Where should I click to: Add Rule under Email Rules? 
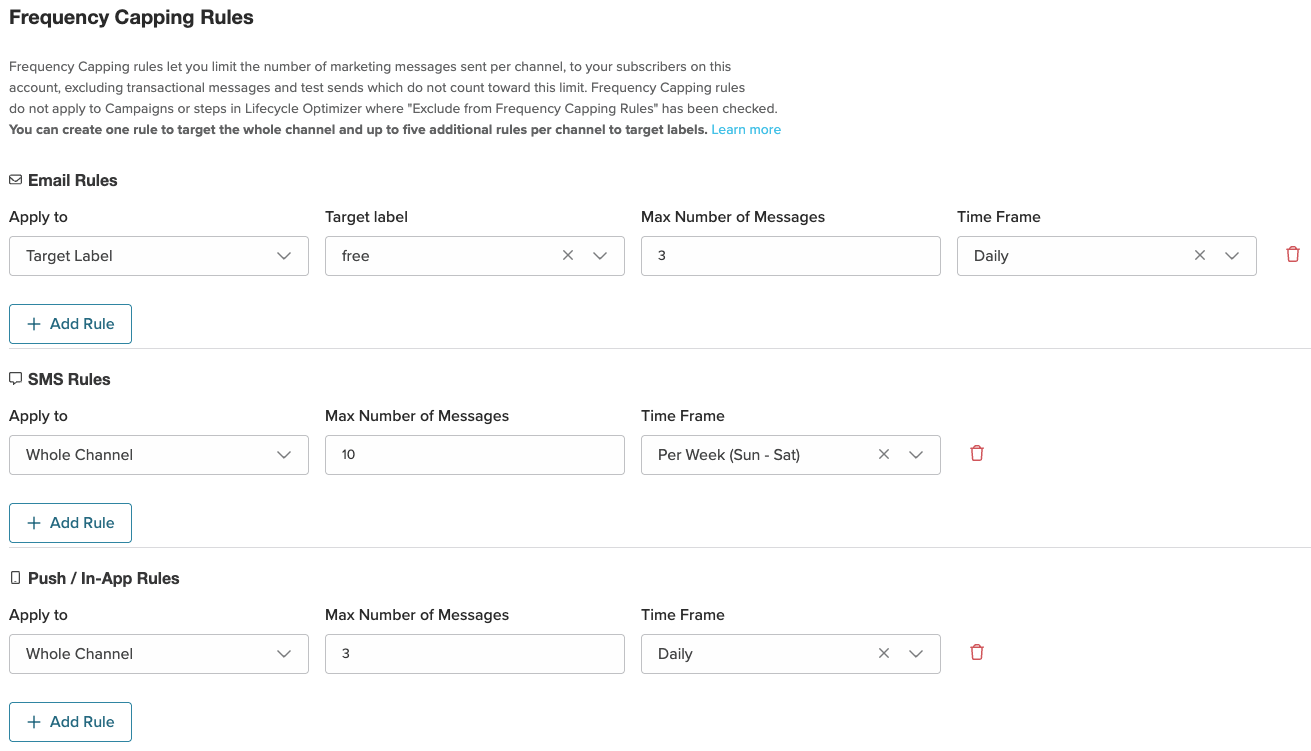(71, 324)
